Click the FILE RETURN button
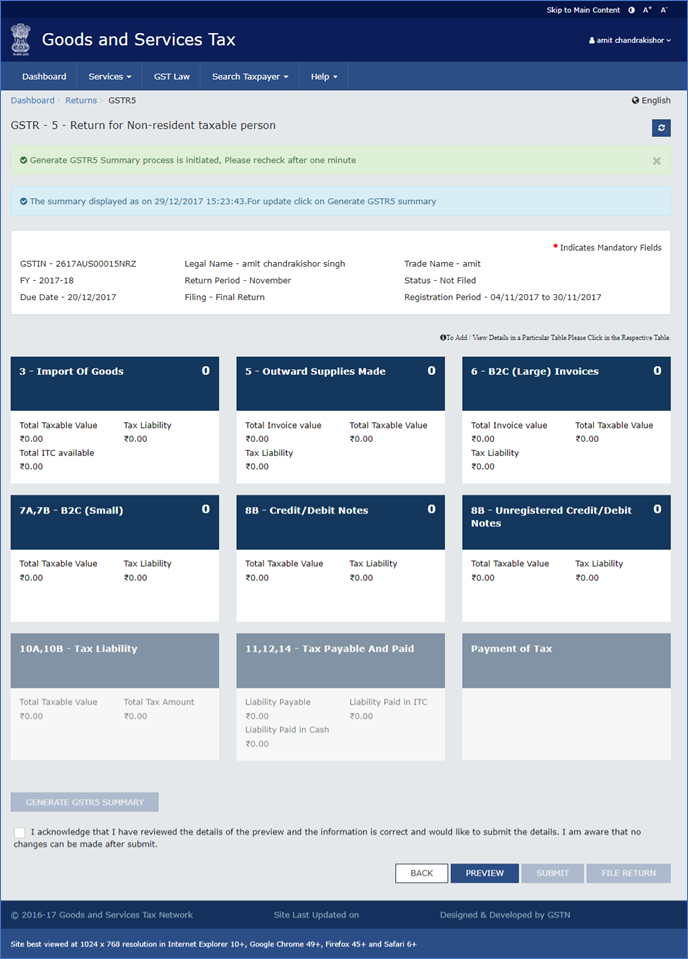Screen dimensions: 688x959 (628, 873)
